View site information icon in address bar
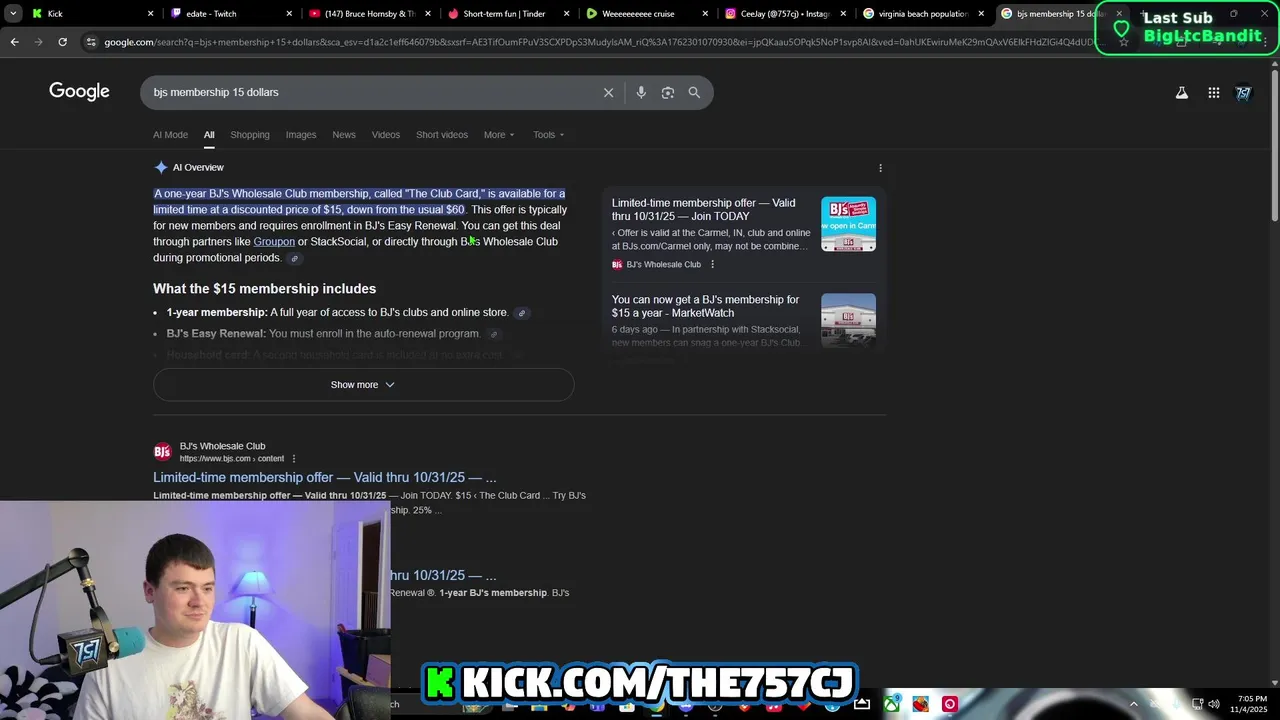 tap(91, 42)
